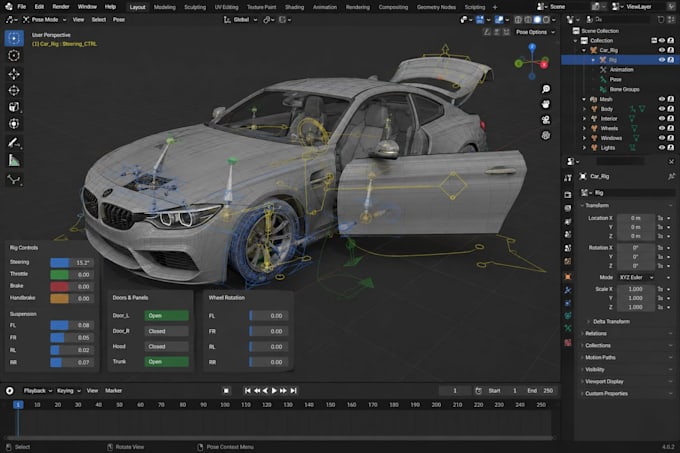The height and width of the screenshot is (453, 680).
Task: Select the Select Box tool
Action: coord(14,38)
